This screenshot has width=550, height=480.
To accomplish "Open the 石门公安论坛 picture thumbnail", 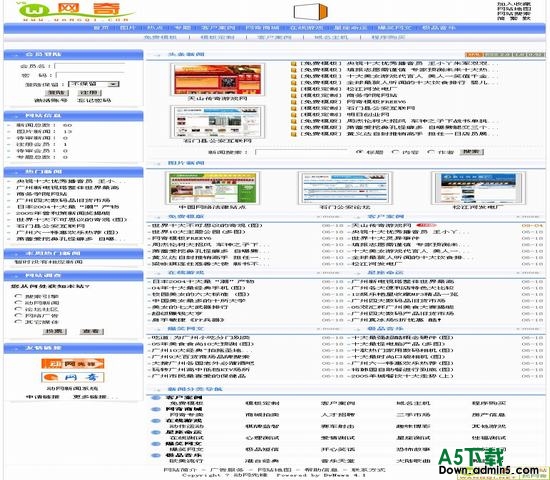I will pyautogui.click(x=345, y=188).
